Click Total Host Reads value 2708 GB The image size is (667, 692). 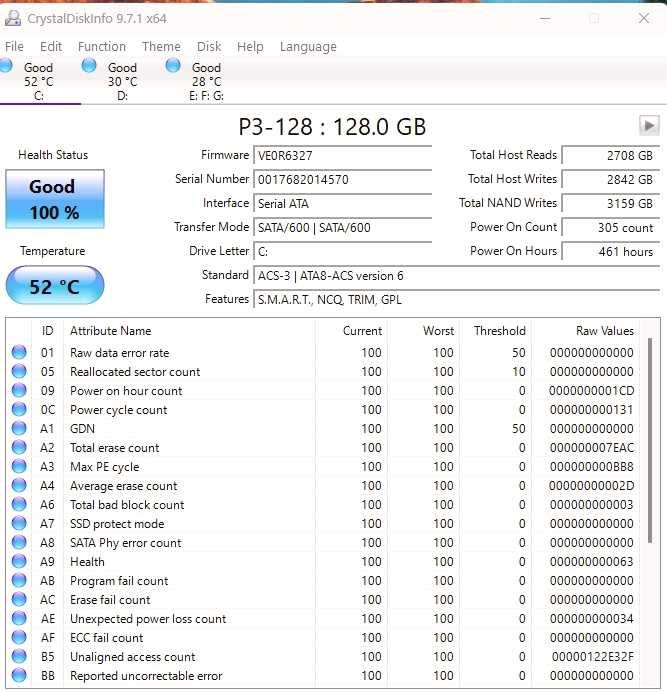coord(611,155)
